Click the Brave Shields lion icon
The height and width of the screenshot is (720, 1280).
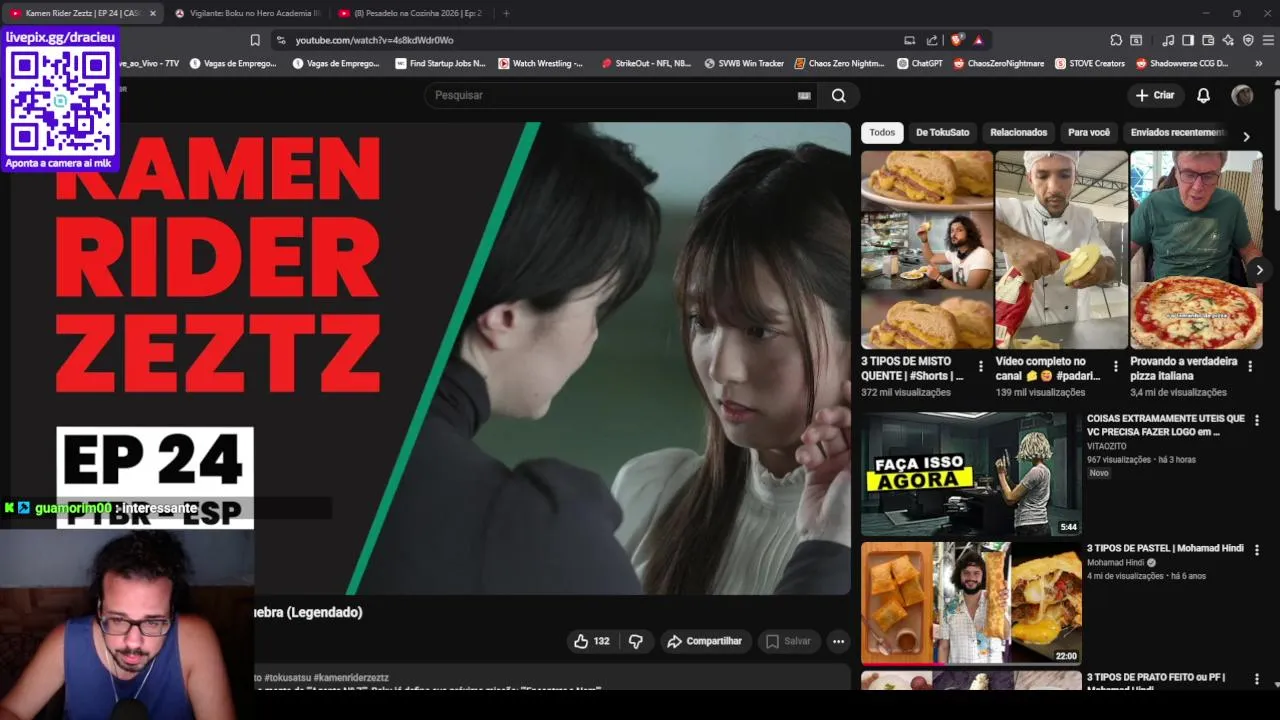(x=957, y=40)
